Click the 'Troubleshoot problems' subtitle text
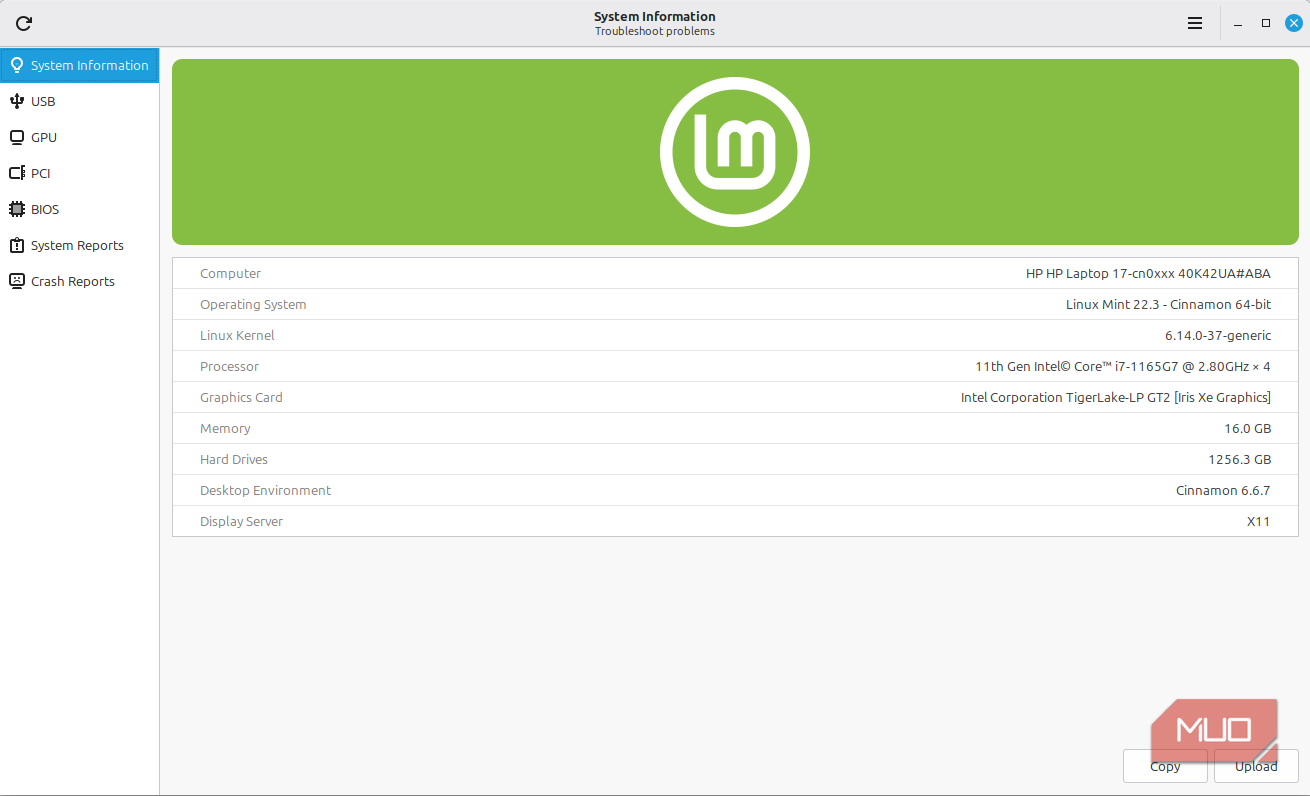The width and height of the screenshot is (1310, 796). tap(655, 31)
